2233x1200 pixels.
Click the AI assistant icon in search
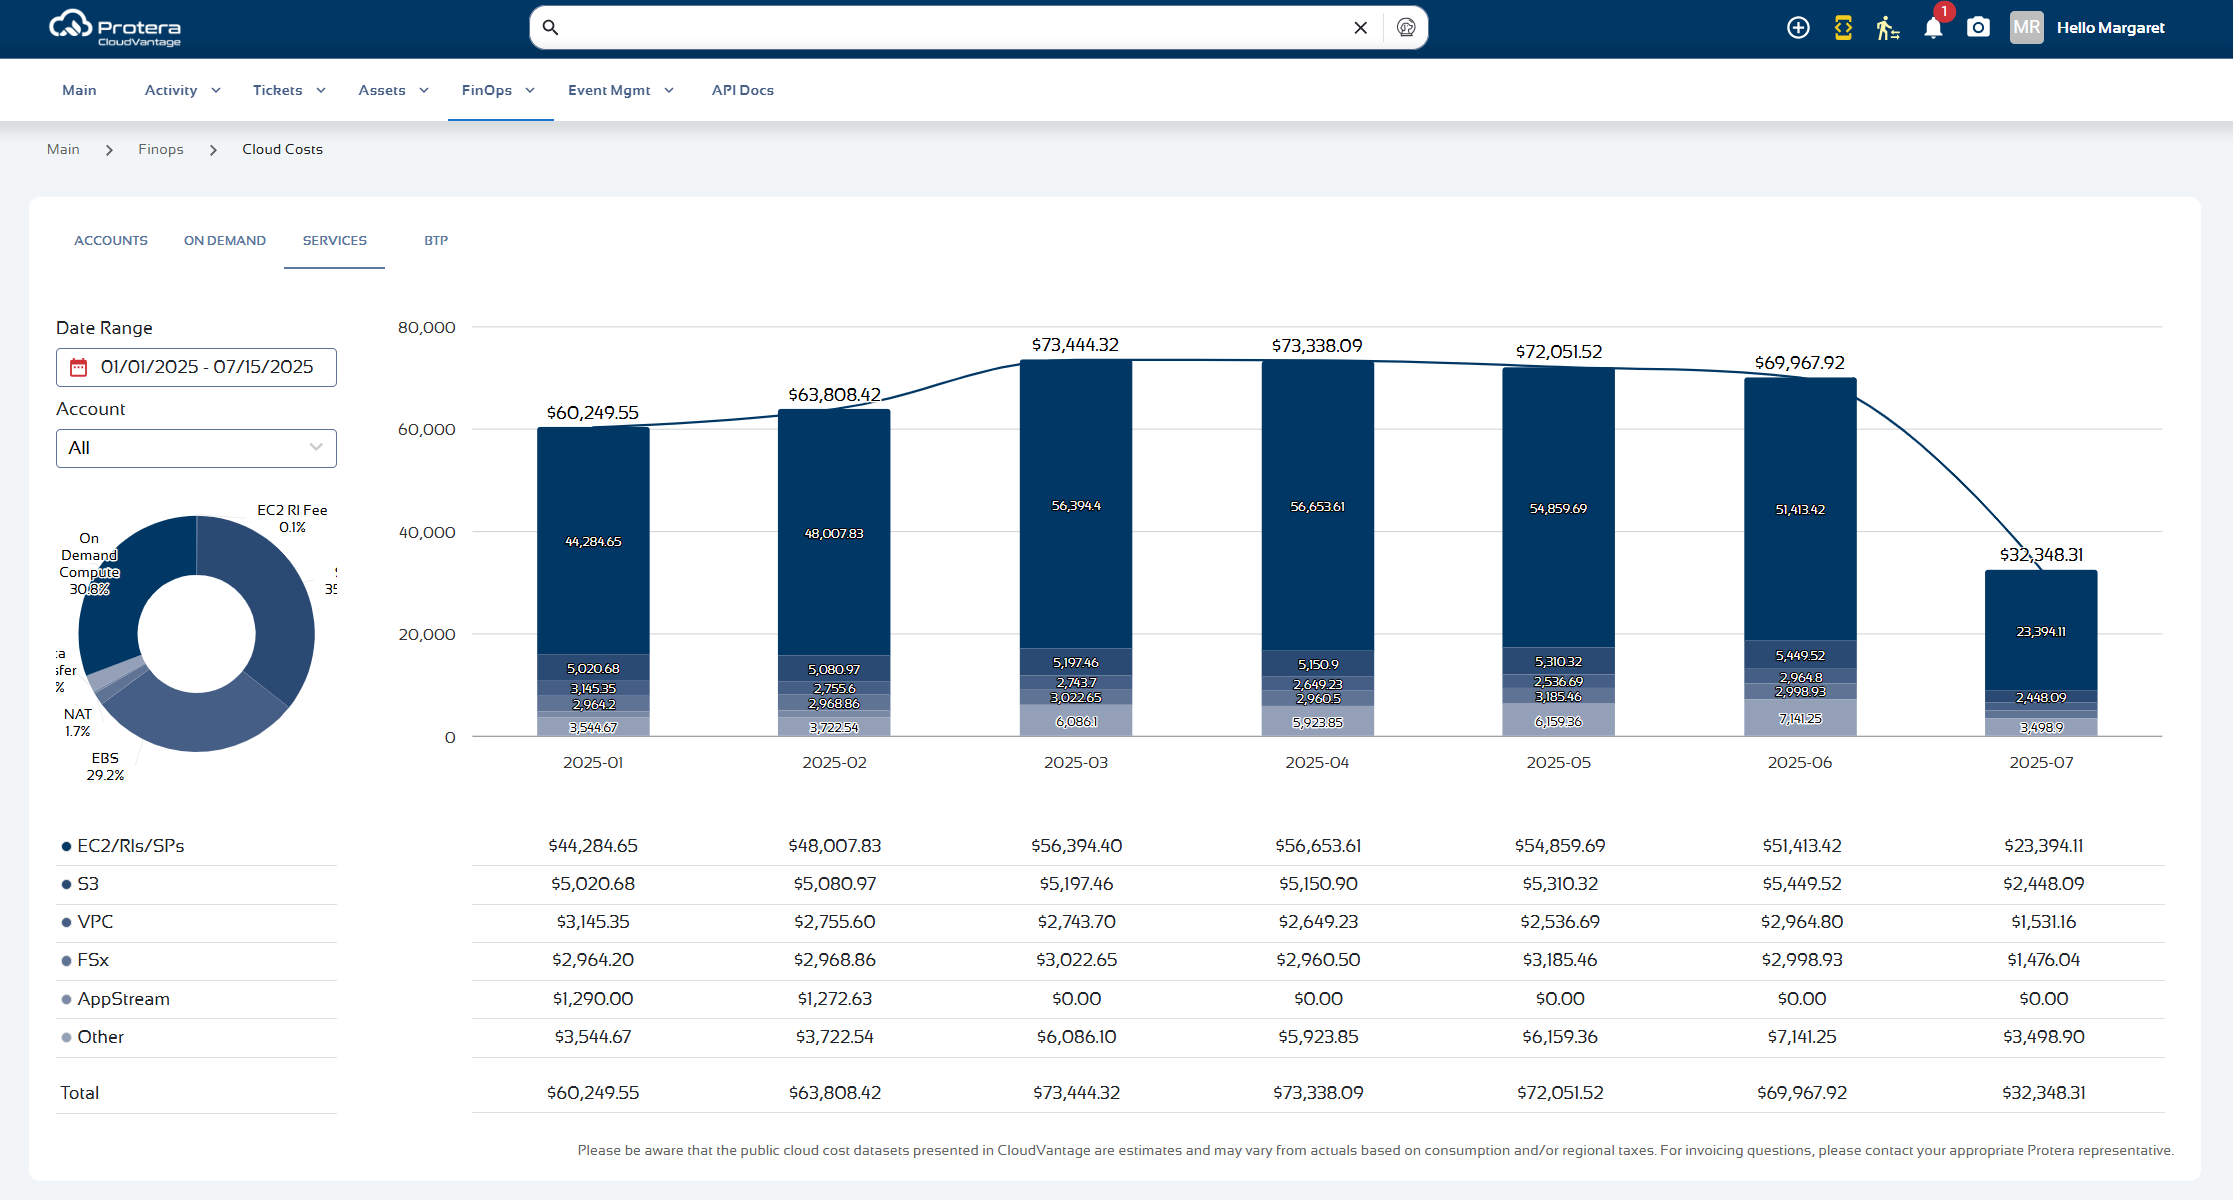[x=1406, y=28]
